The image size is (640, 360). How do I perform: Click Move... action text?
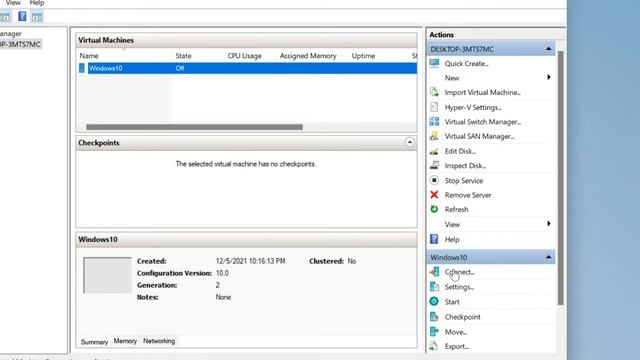point(456,332)
